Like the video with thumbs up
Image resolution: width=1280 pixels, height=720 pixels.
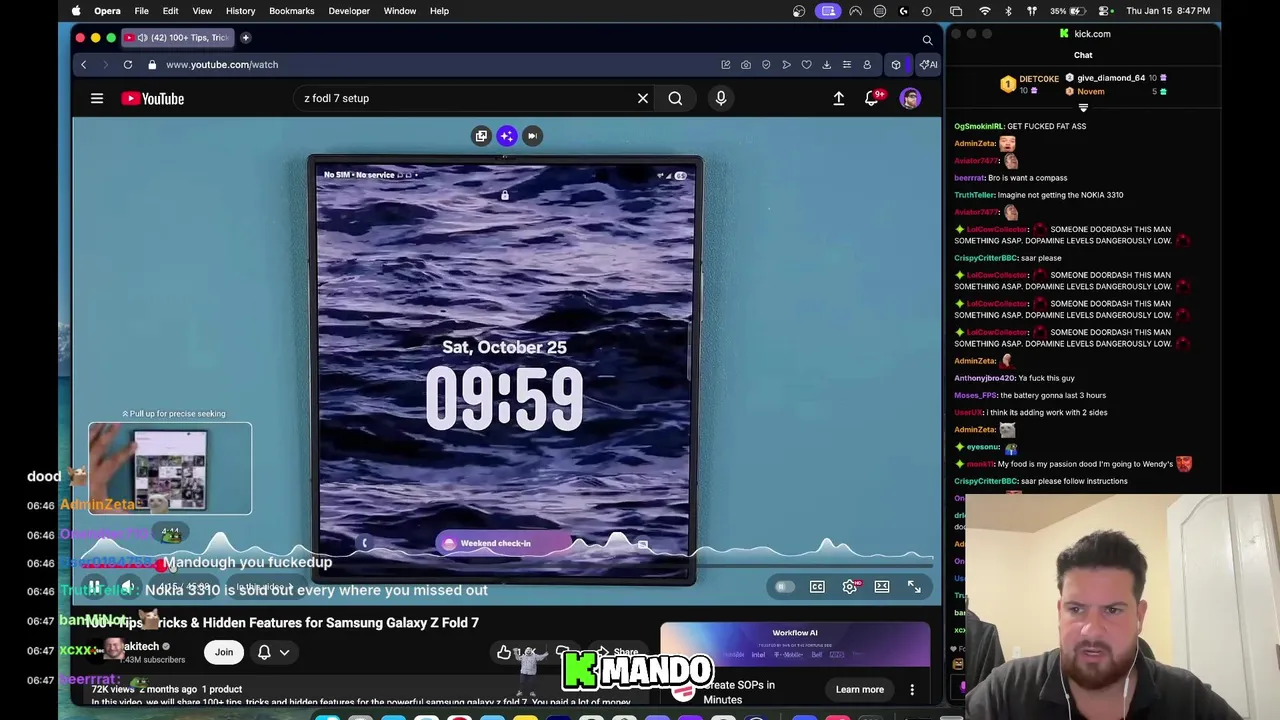click(x=504, y=653)
